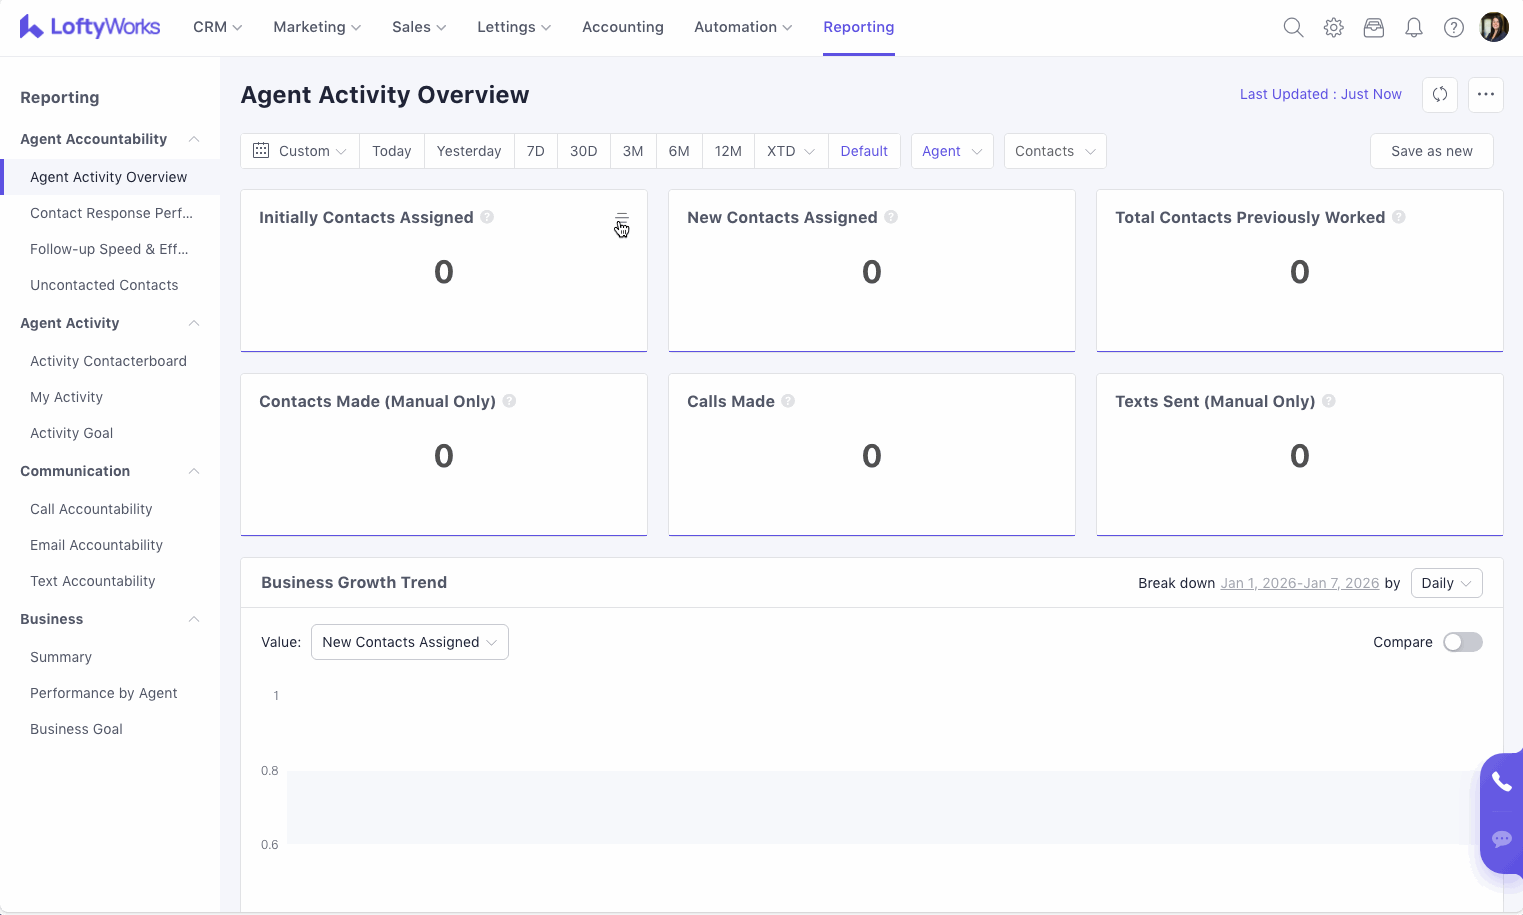The width and height of the screenshot is (1523, 915).
Task: Open the help question mark icon
Action: coord(1453,28)
